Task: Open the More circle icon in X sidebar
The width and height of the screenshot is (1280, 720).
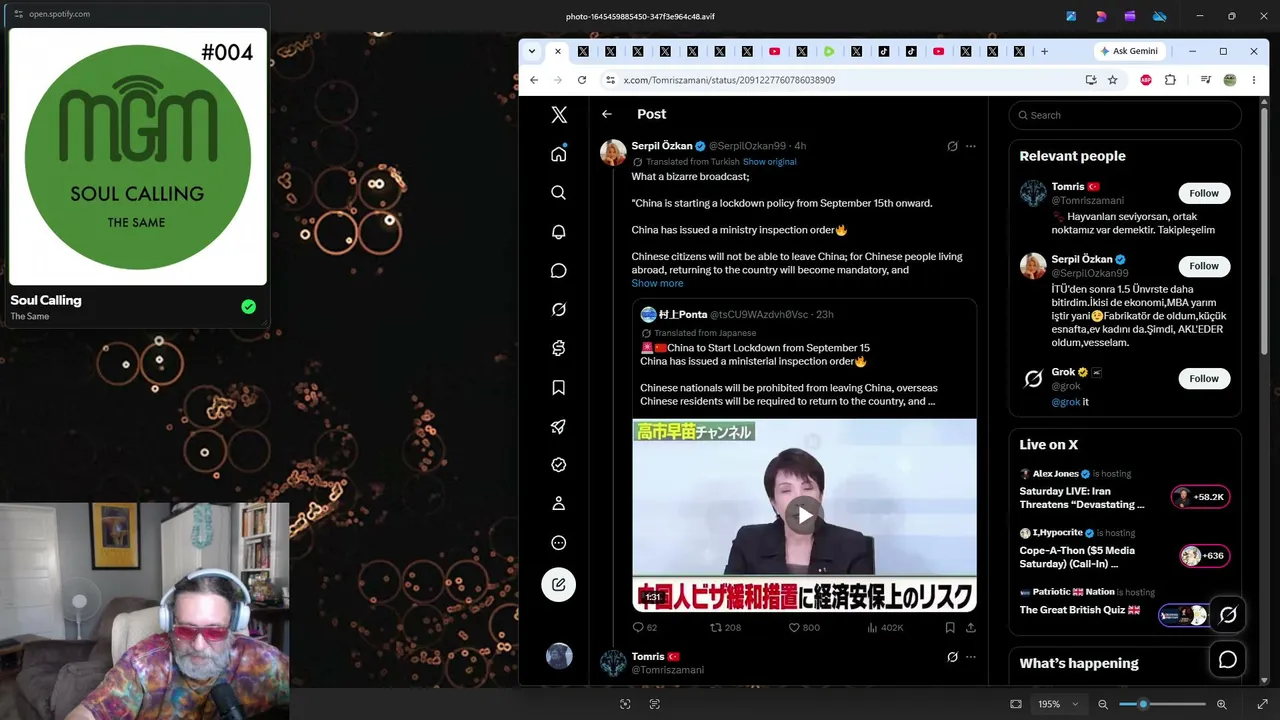Action: [559, 543]
